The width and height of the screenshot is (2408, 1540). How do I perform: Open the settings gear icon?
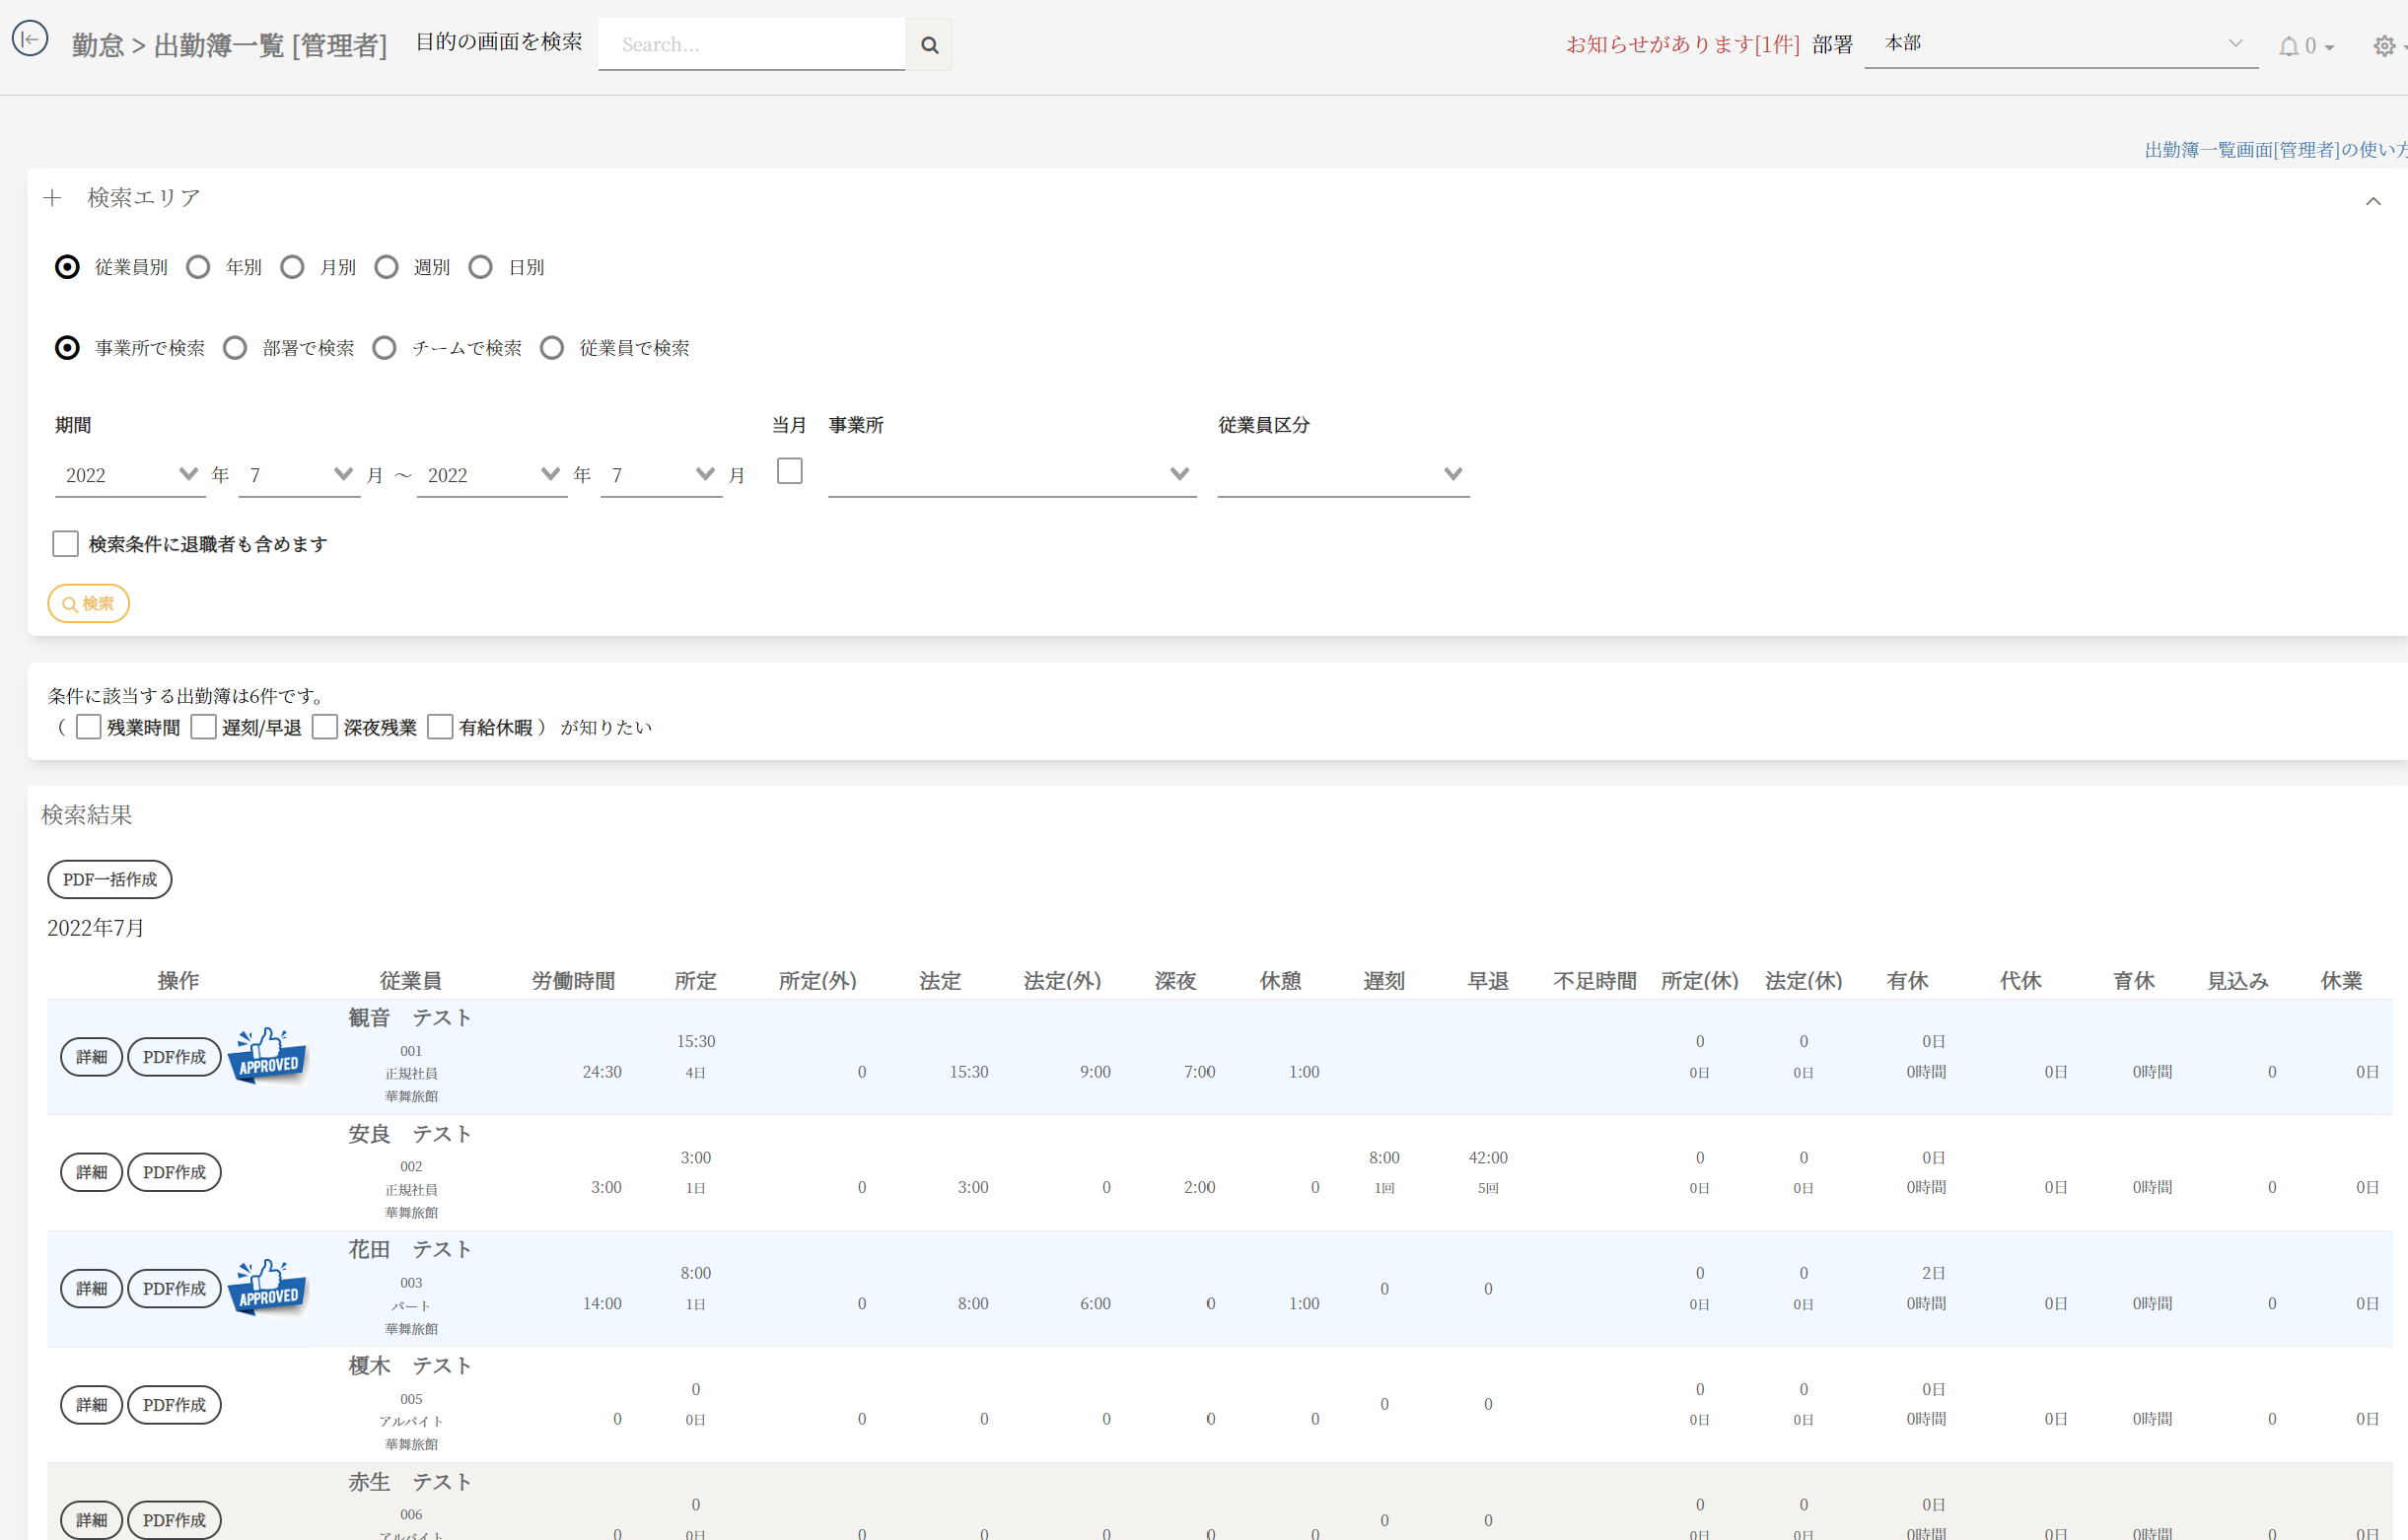click(x=2384, y=46)
